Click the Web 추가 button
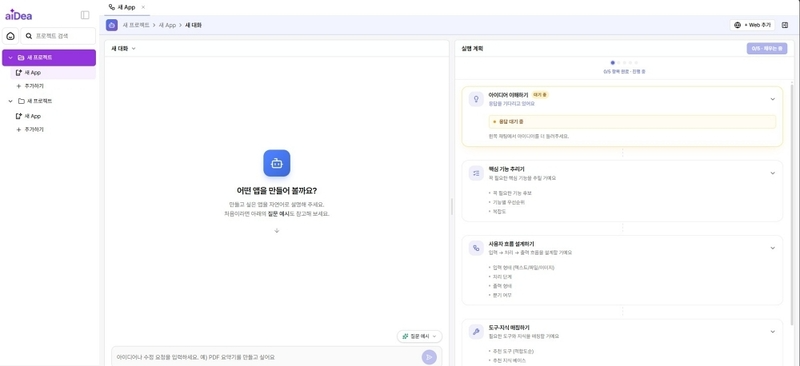 coord(752,25)
